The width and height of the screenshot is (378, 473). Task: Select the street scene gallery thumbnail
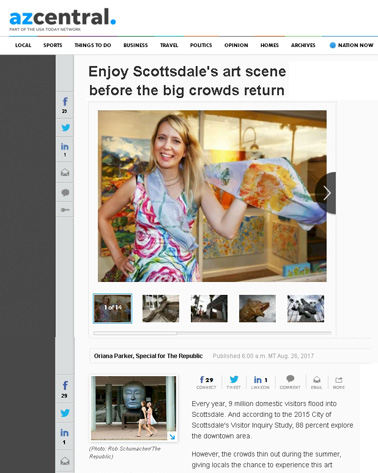pyautogui.click(x=209, y=308)
